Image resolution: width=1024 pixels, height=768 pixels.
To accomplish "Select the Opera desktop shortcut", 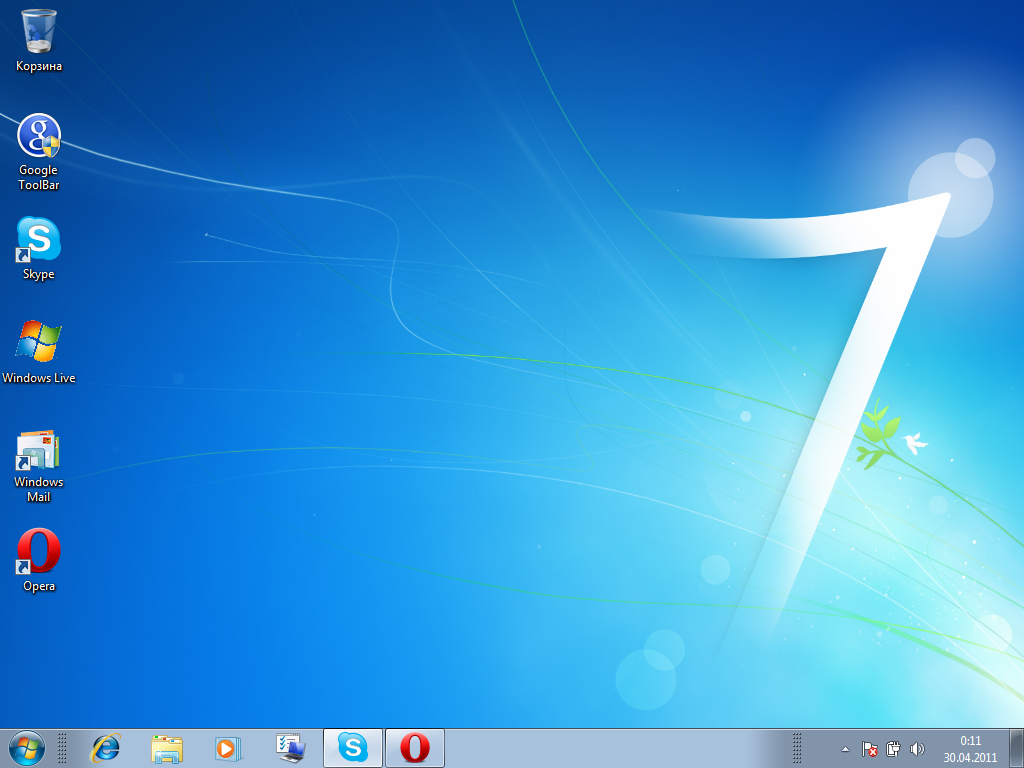I will click(x=39, y=551).
